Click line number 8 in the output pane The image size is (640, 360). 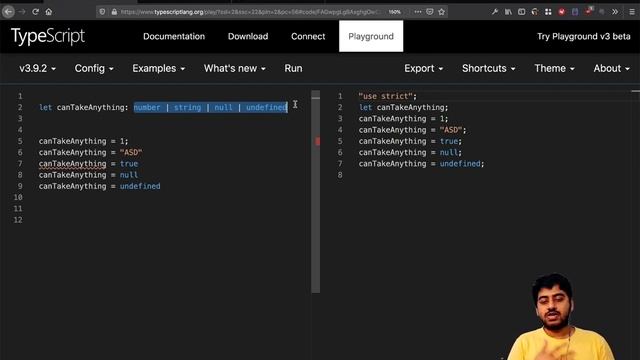(340, 175)
